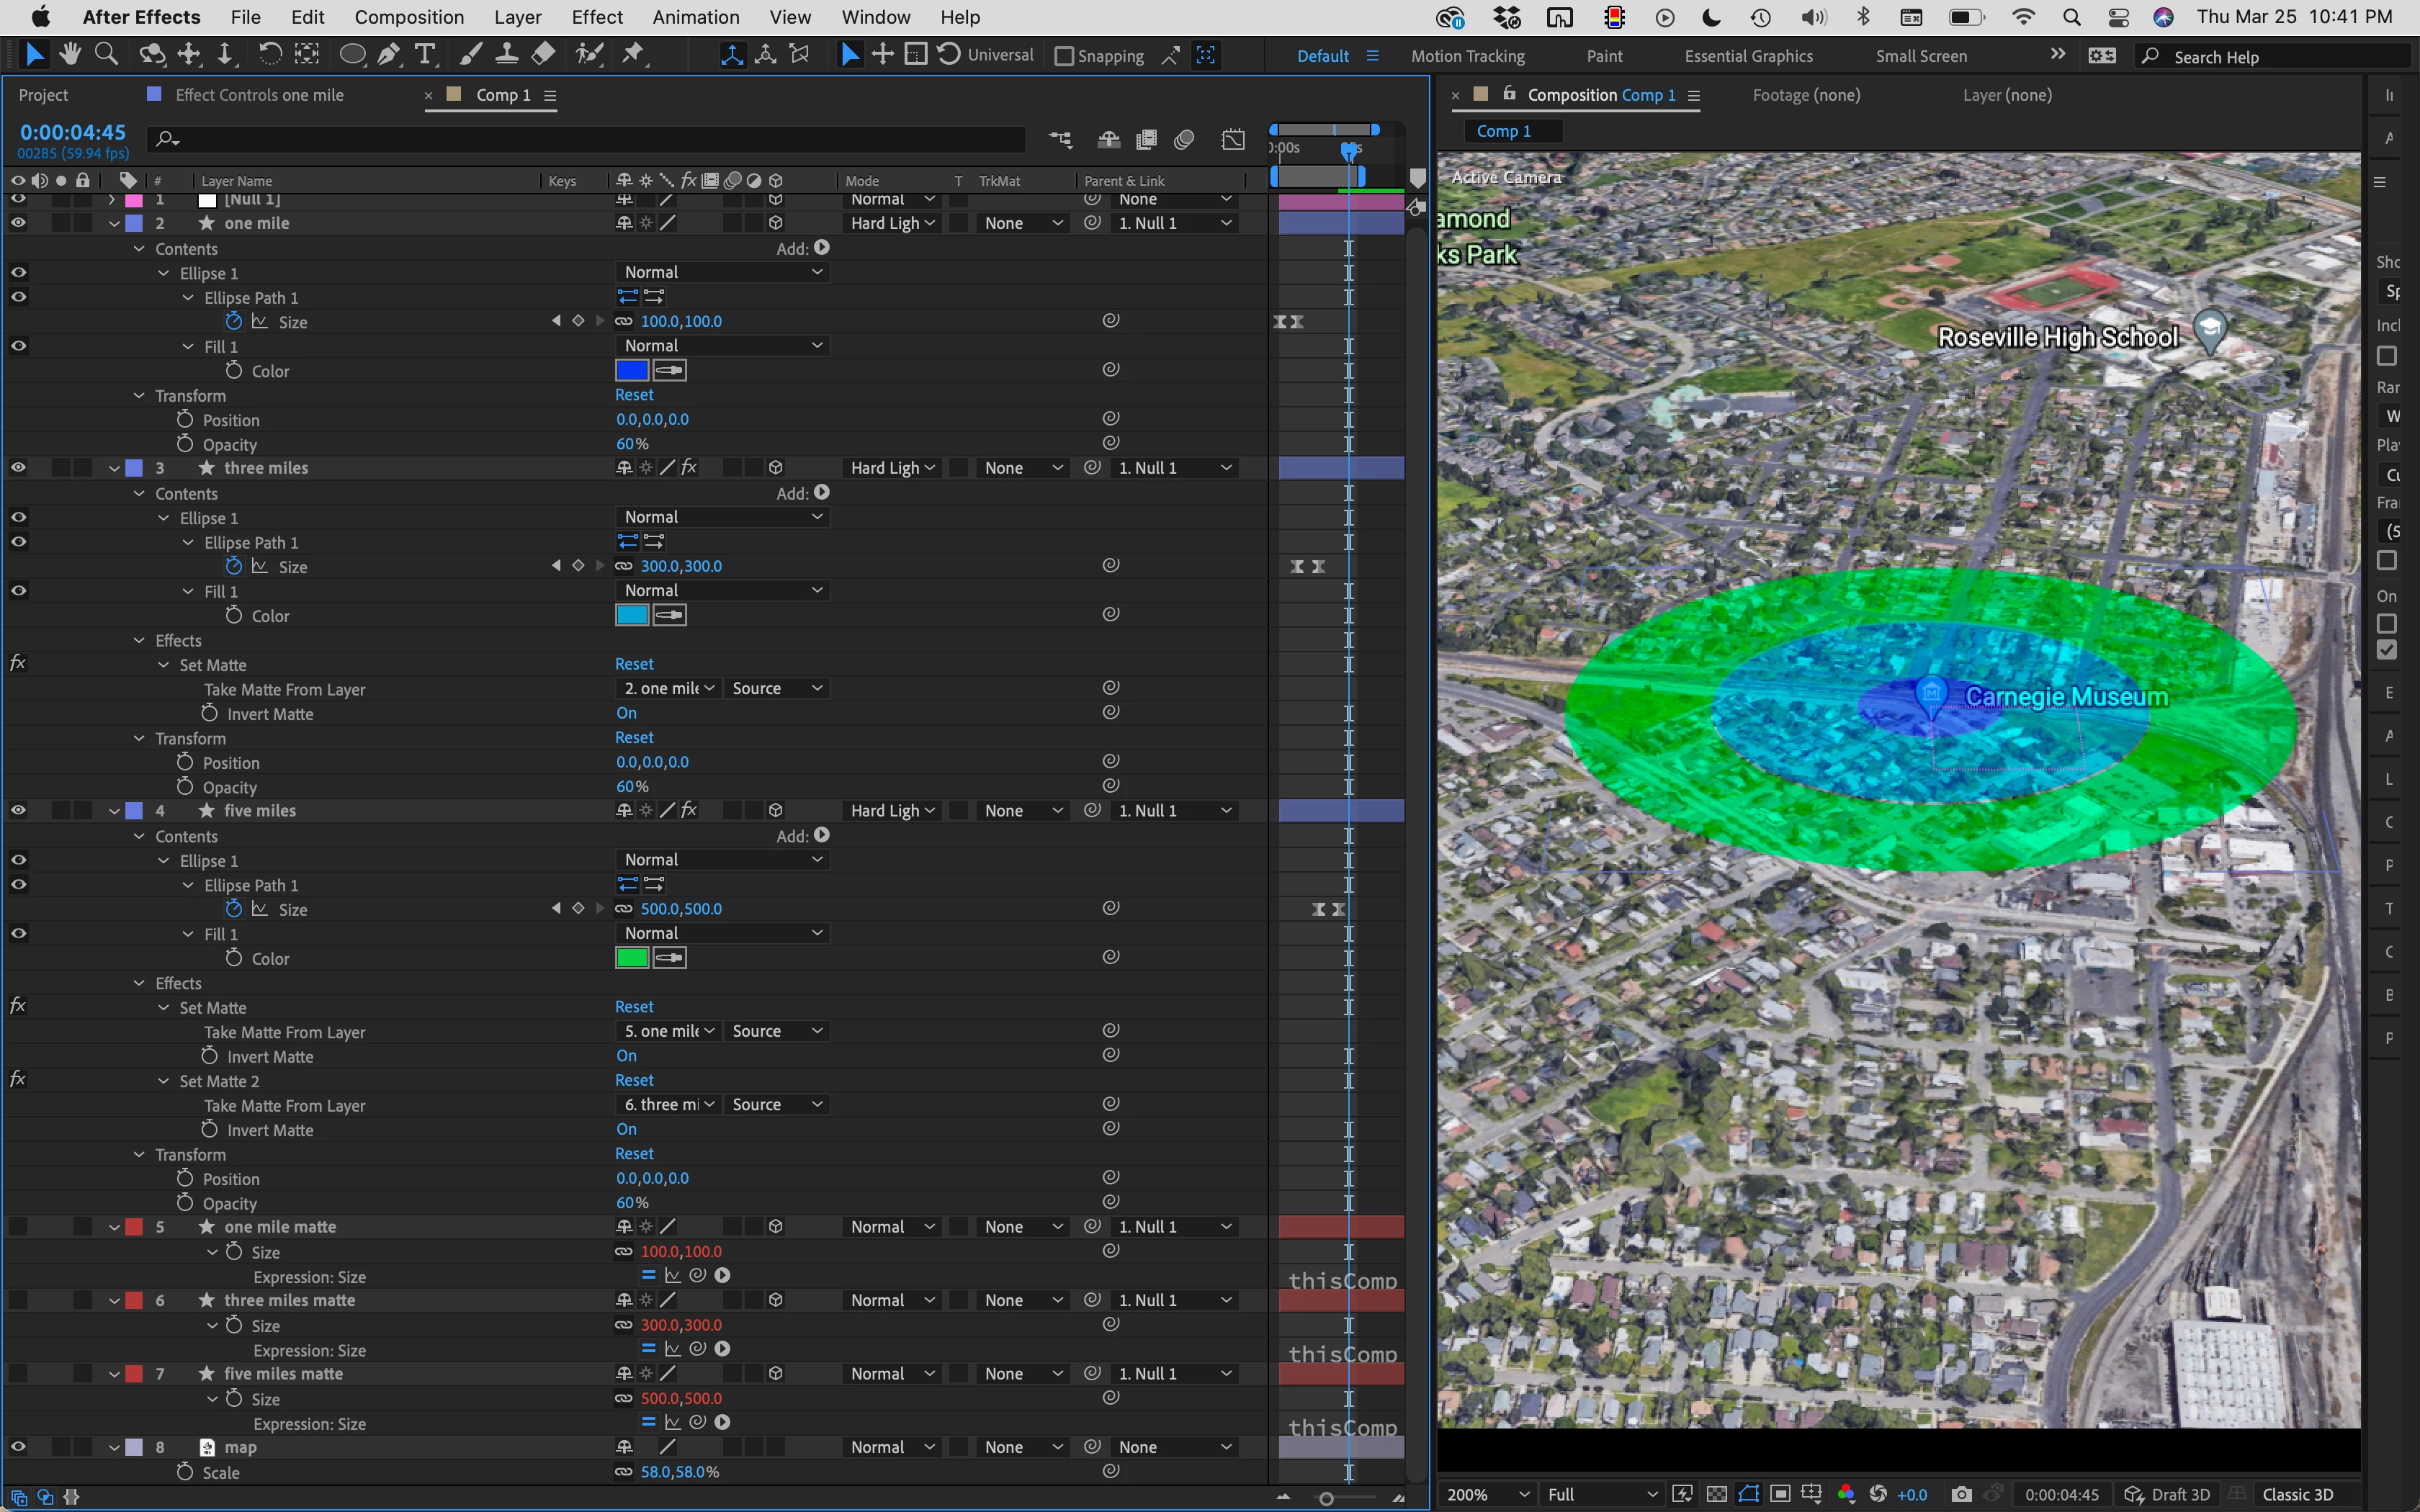
Task: Select the Pen tool in toolbar
Action: [x=389, y=54]
